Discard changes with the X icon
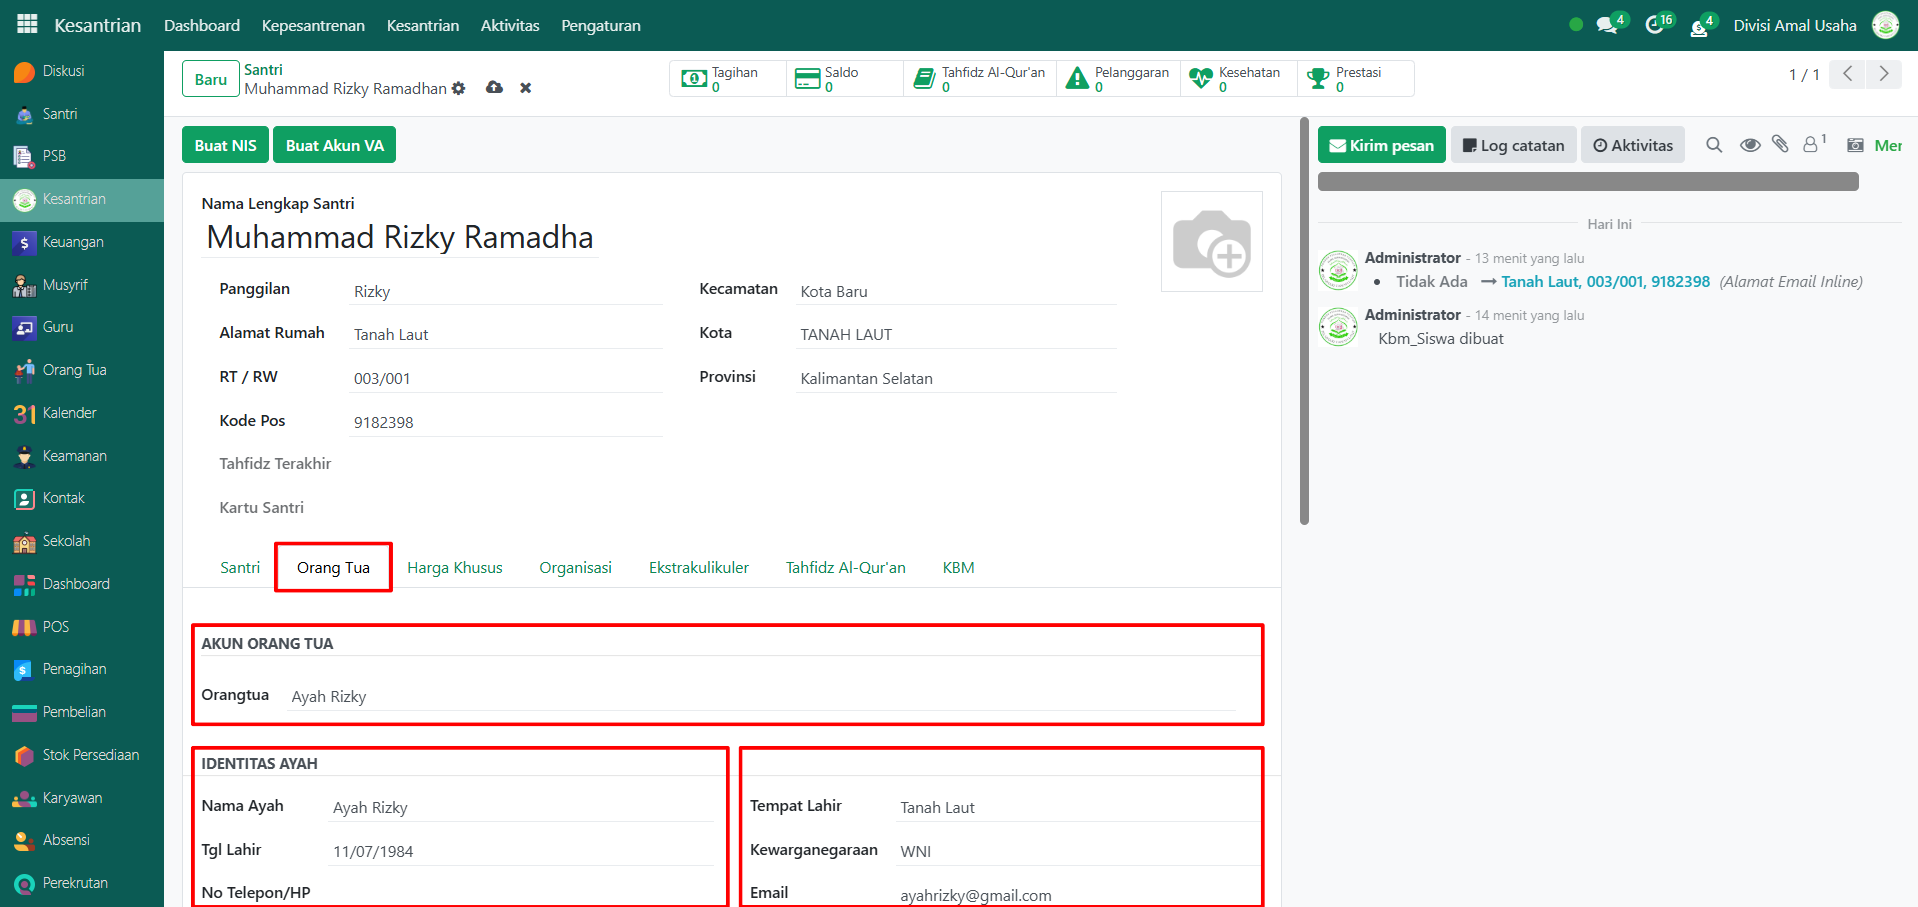 click(525, 88)
